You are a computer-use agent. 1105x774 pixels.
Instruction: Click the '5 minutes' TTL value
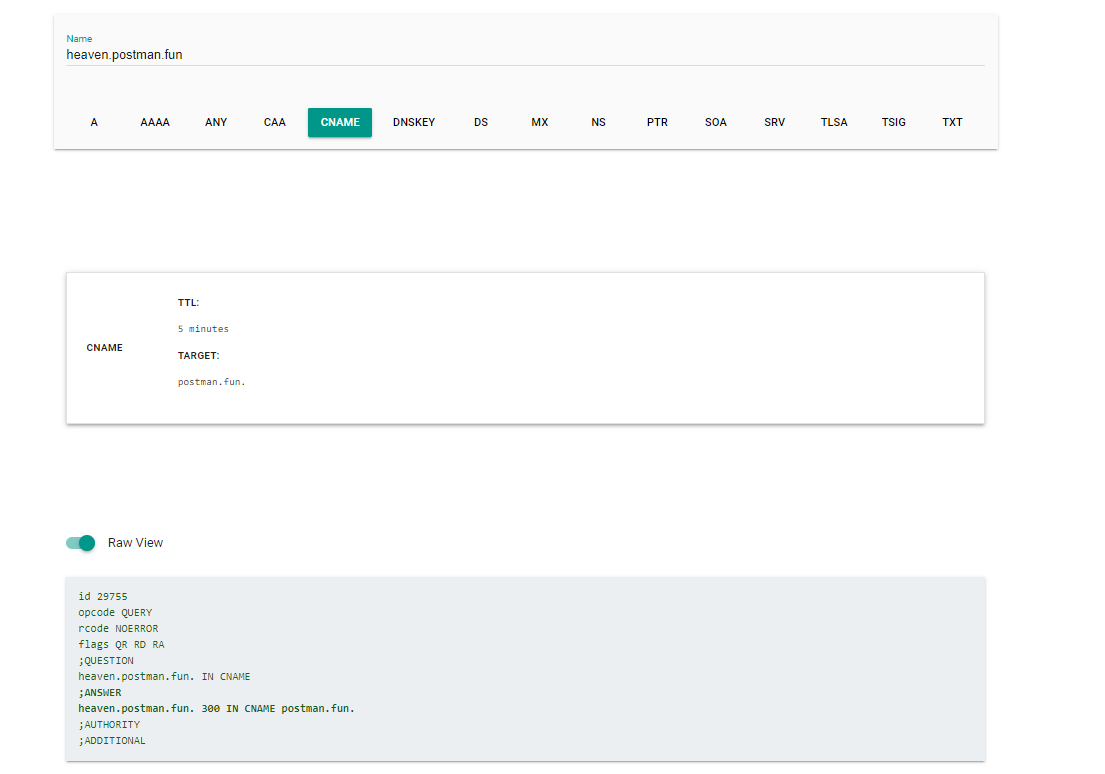click(203, 328)
